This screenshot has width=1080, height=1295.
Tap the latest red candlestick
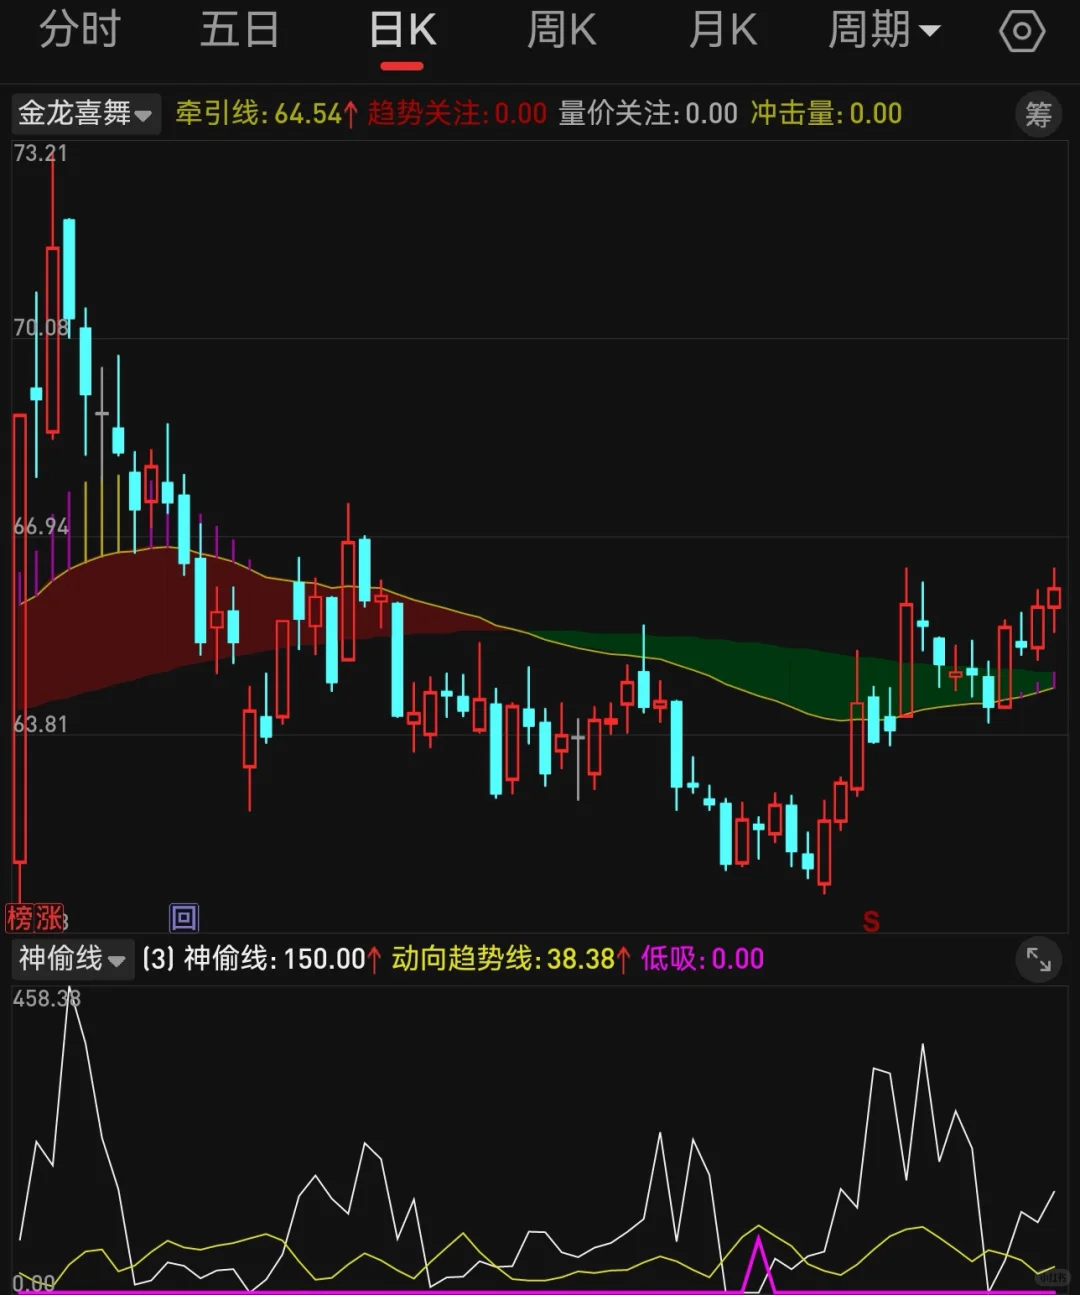point(1054,597)
